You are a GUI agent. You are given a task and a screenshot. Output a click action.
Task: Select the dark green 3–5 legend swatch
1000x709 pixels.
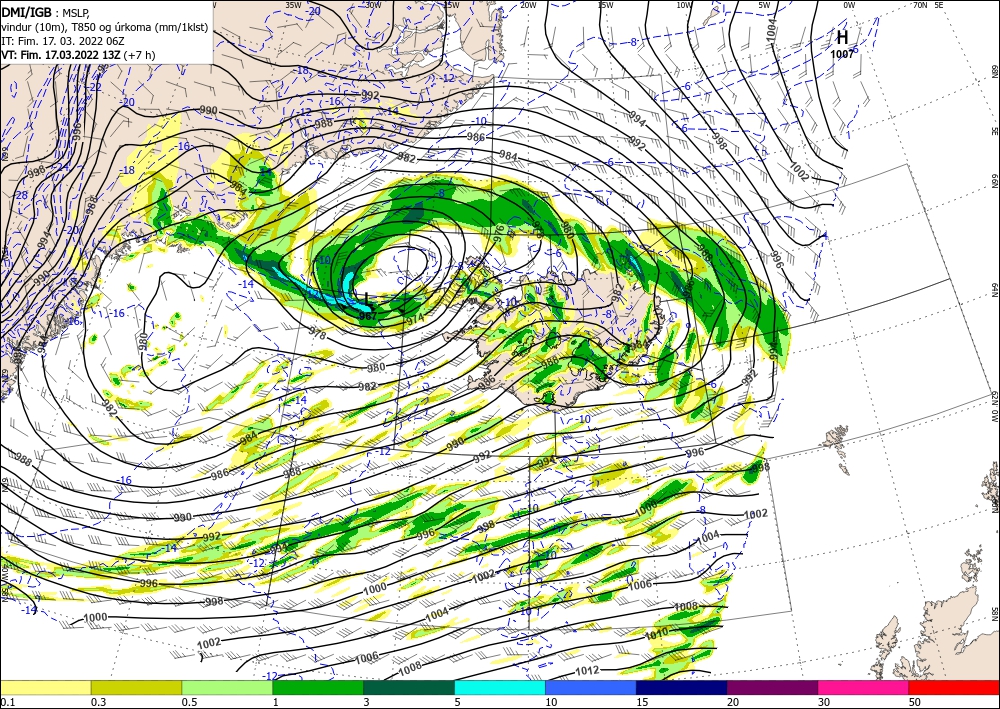(409, 687)
